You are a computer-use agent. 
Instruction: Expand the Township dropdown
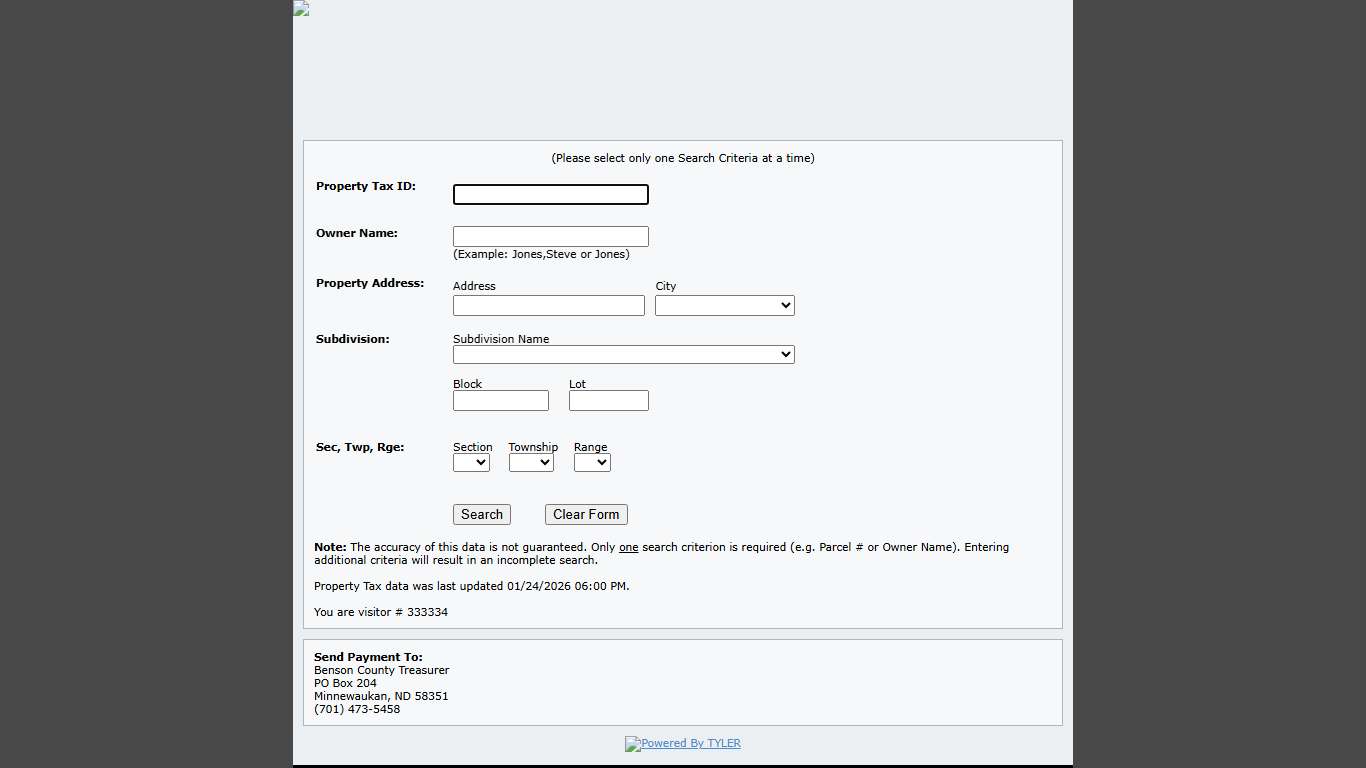coord(530,463)
